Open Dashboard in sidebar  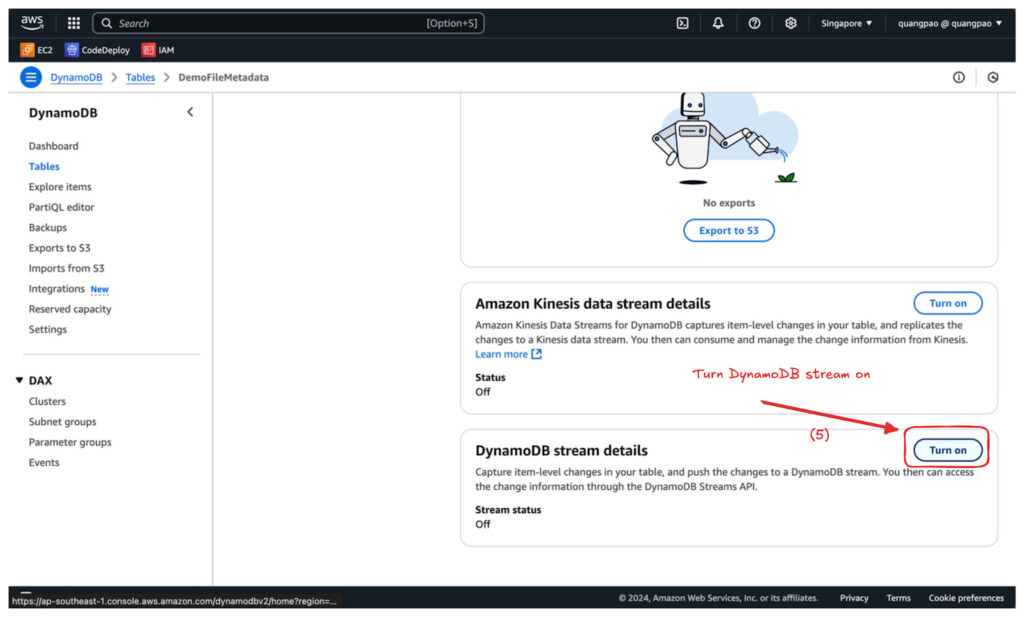pyautogui.click(x=54, y=146)
